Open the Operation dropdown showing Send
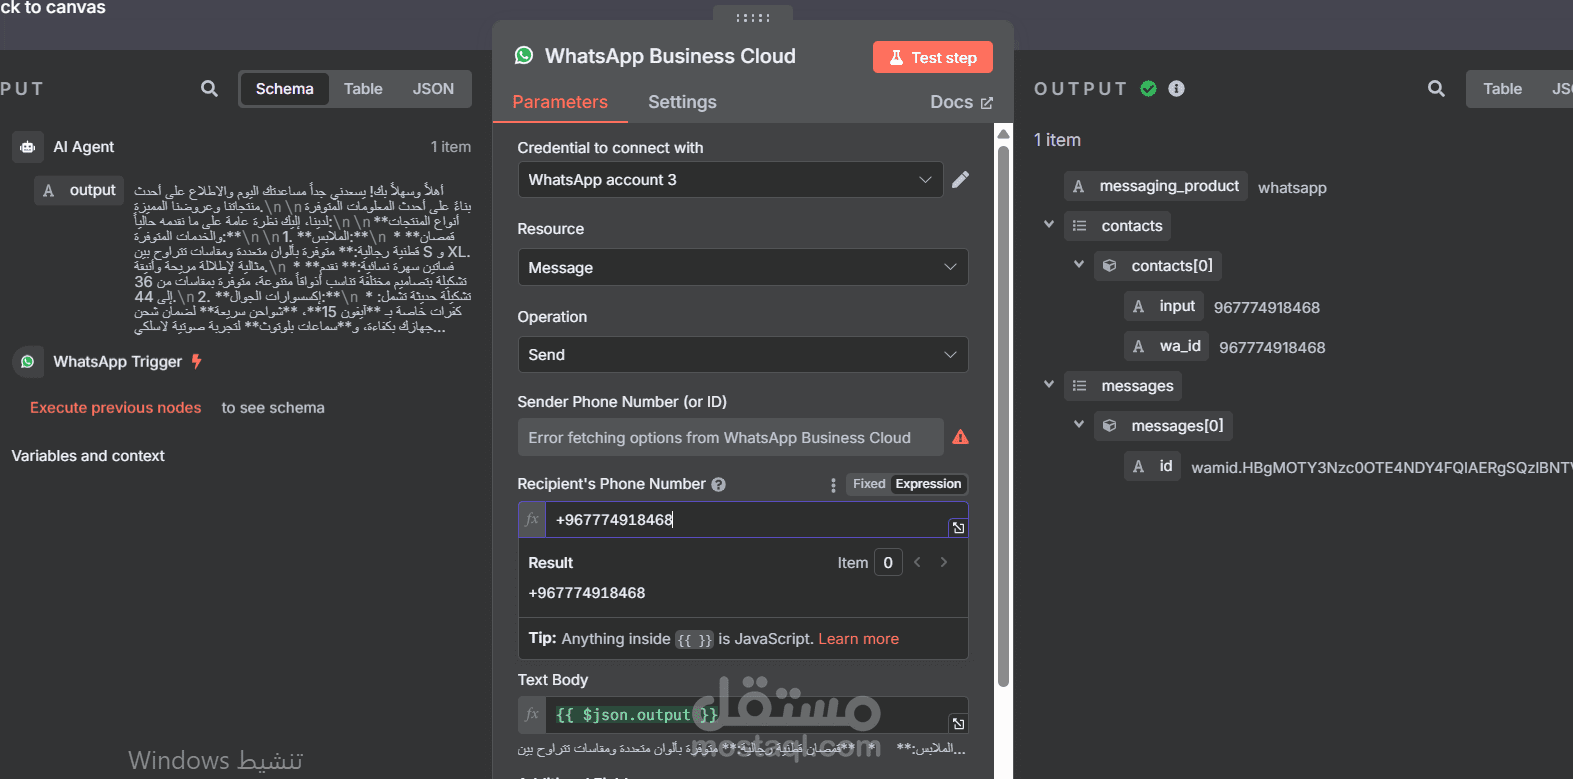Screen dimensions: 1573x779 742,355
